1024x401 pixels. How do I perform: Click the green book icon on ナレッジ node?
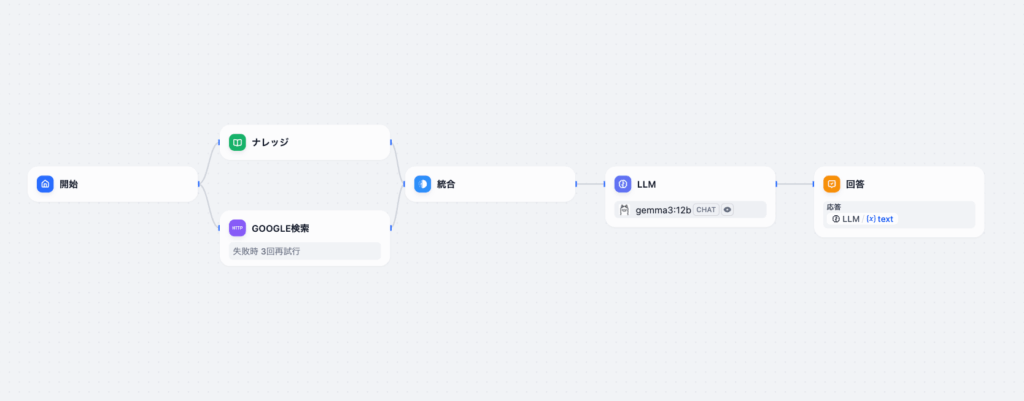237,142
